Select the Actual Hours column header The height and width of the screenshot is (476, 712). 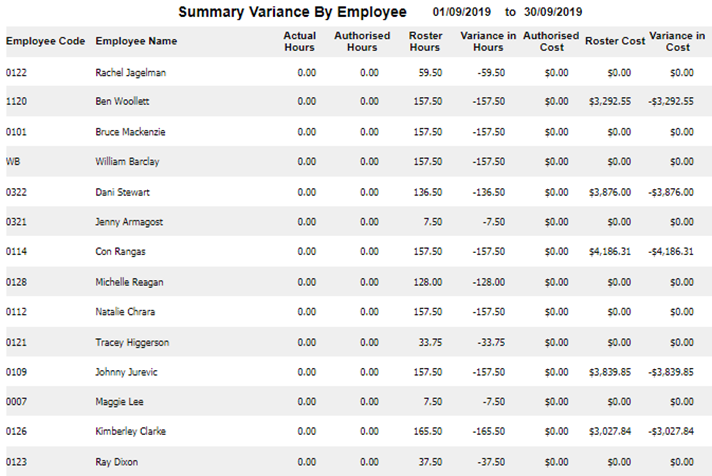pos(299,41)
